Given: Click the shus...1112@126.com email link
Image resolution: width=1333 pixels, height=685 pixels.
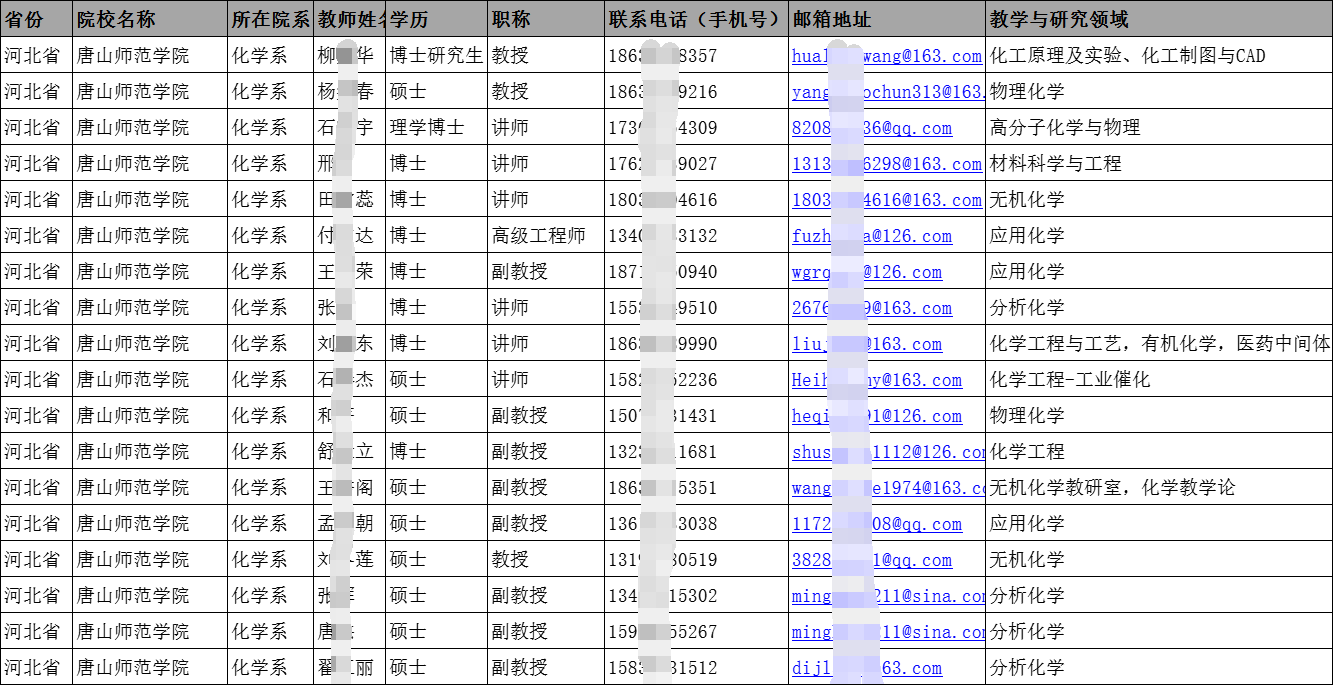Looking at the screenshot, I should click(x=885, y=452).
